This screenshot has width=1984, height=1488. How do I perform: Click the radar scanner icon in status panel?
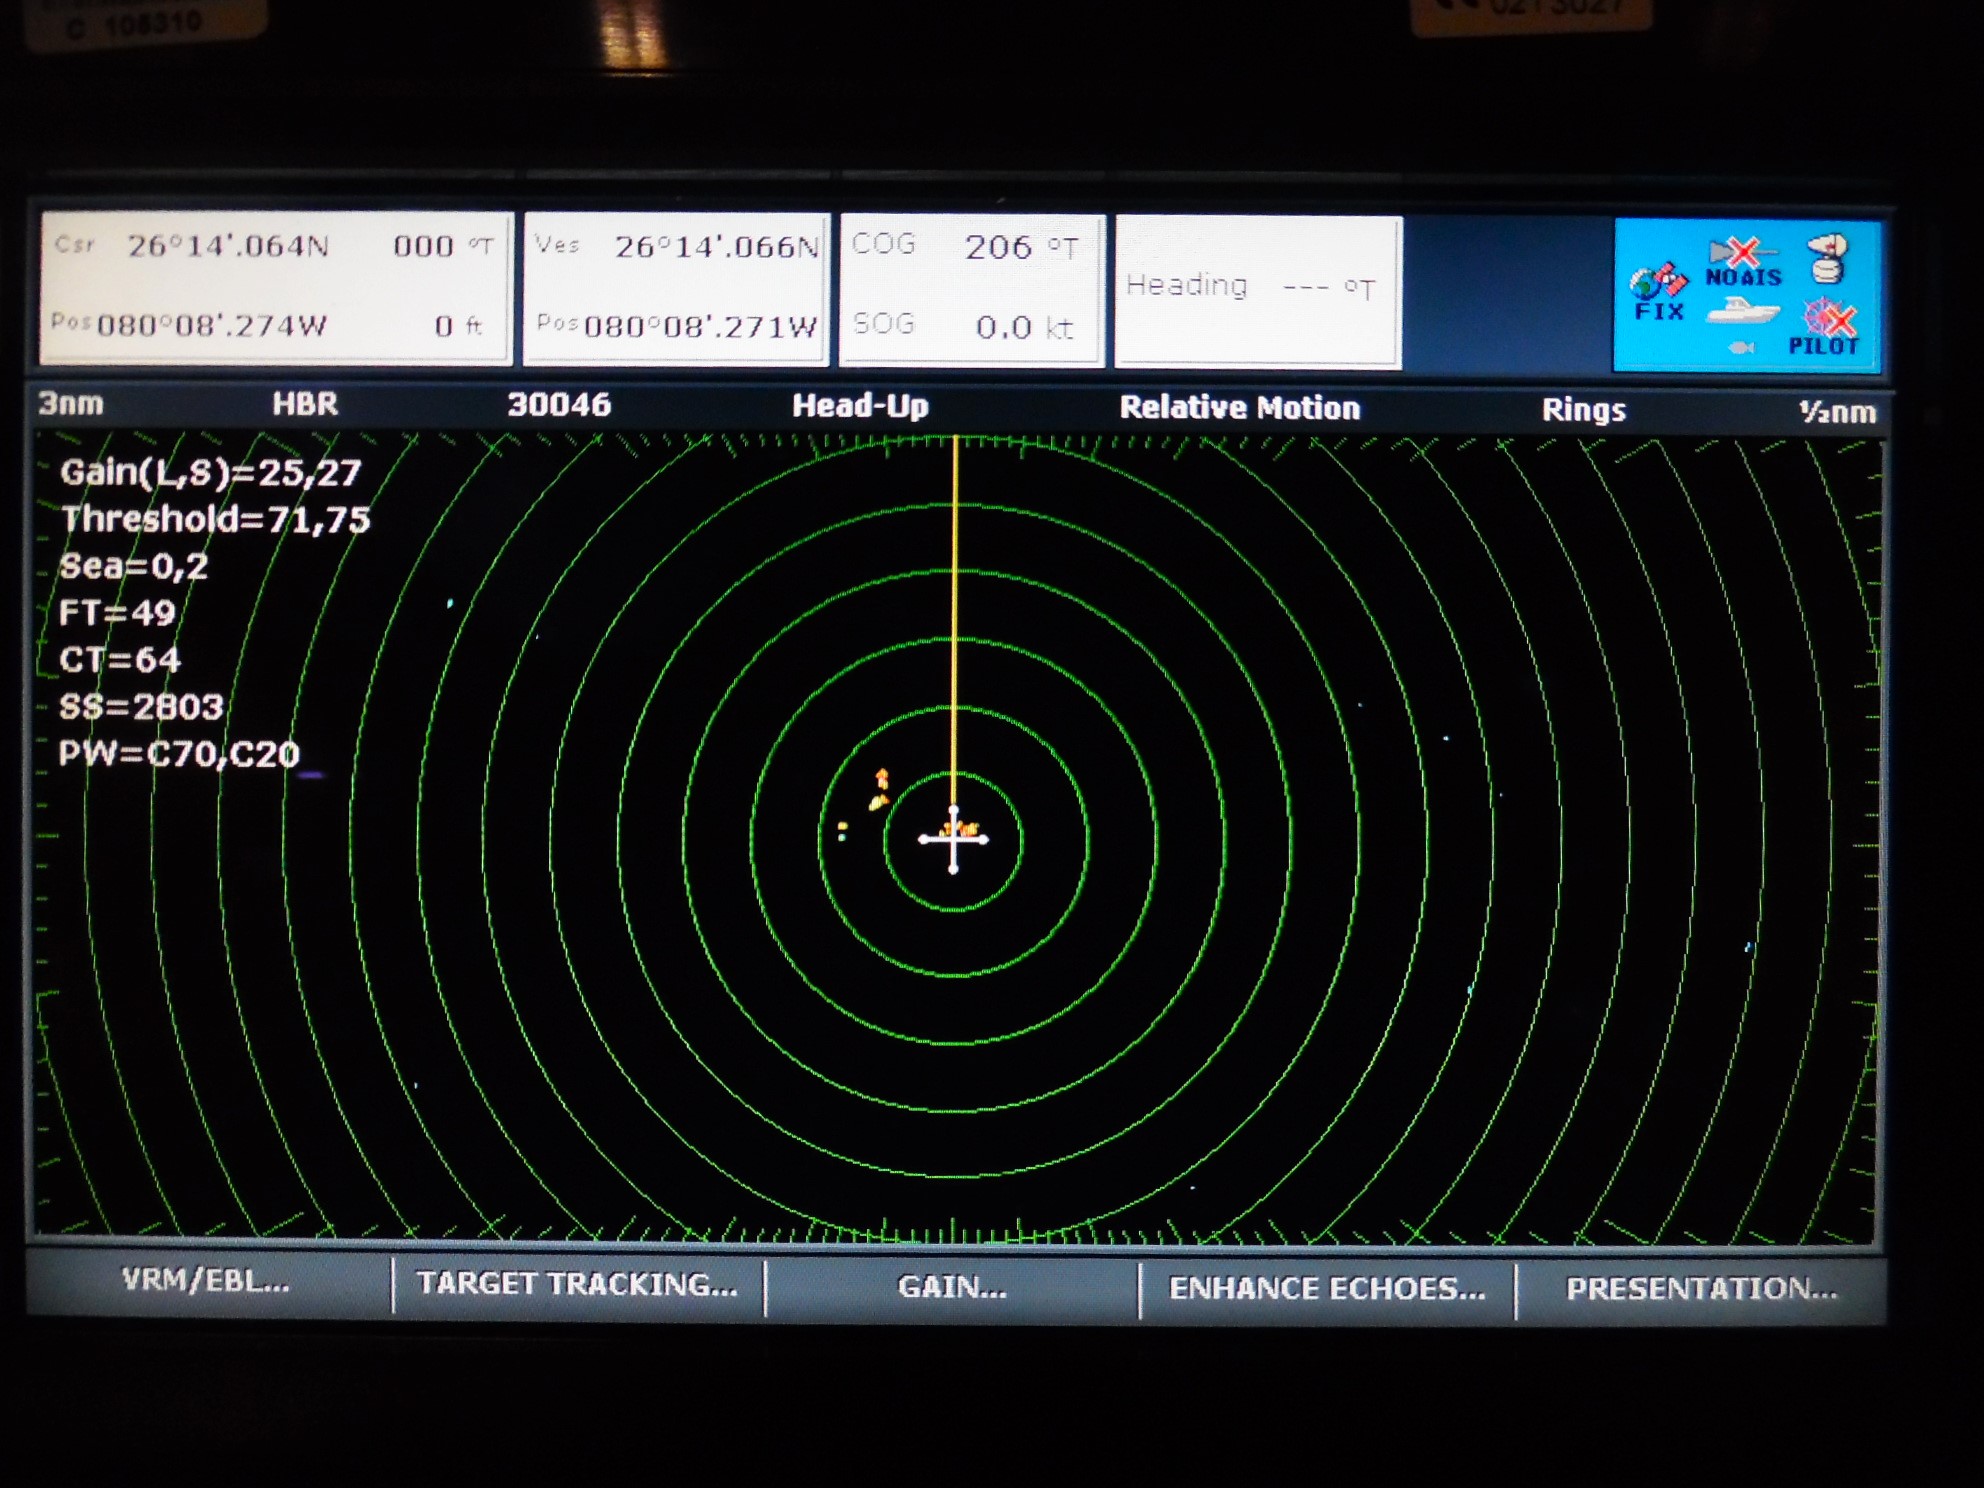click(x=1829, y=259)
